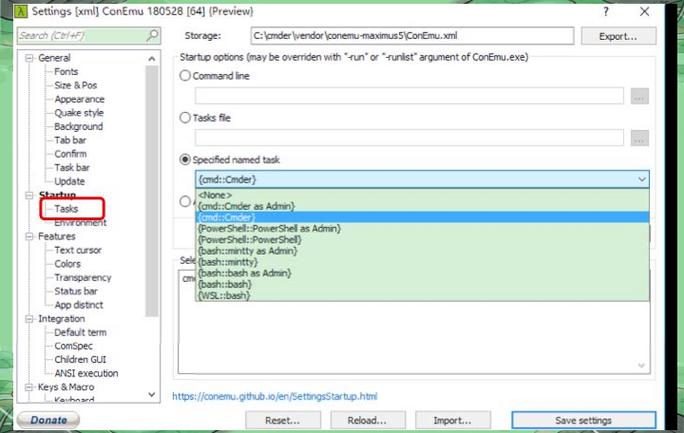Viewport: 684px width, 433px height.
Task: Choose {bash::bash as Admin} option
Action: 422,273
